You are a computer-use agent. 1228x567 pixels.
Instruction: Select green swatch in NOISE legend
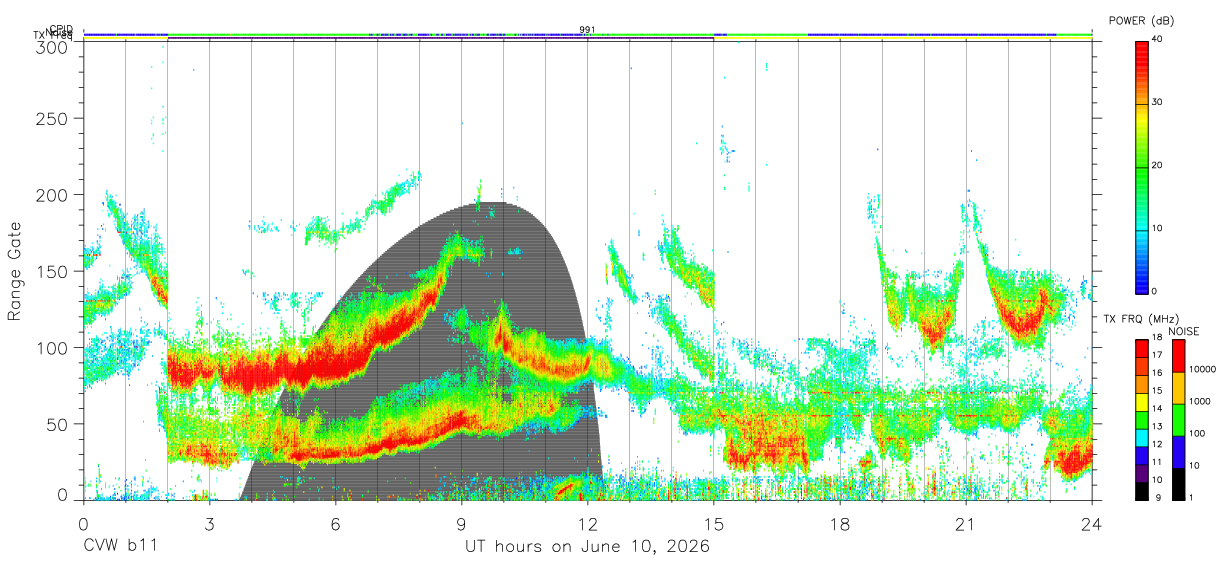[x=1178, y=420]
